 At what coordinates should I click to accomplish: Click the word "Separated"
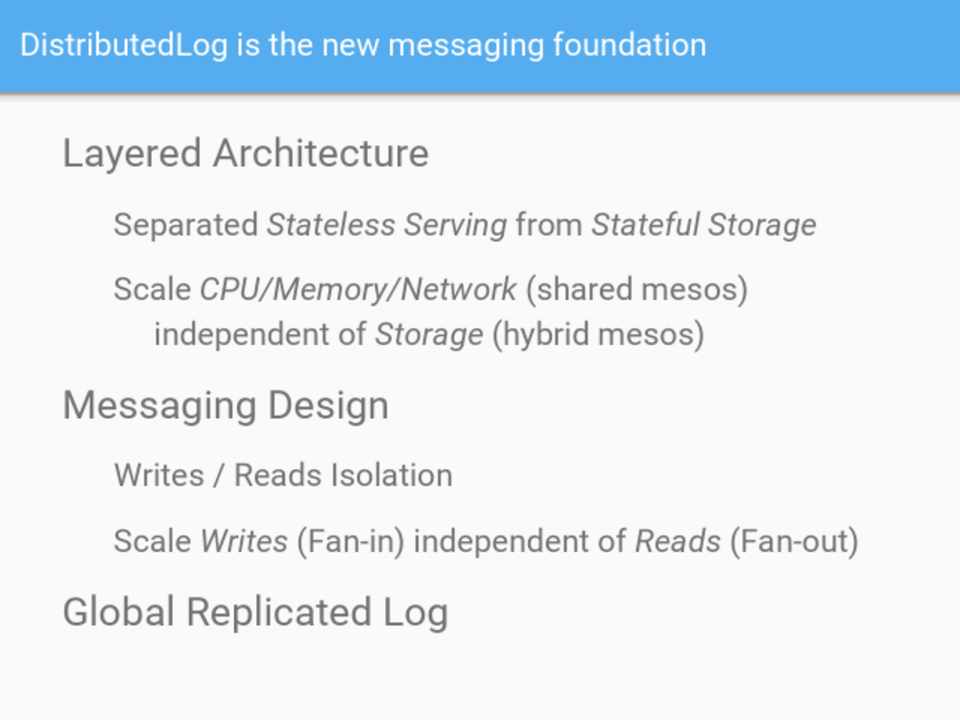point(186,225)
